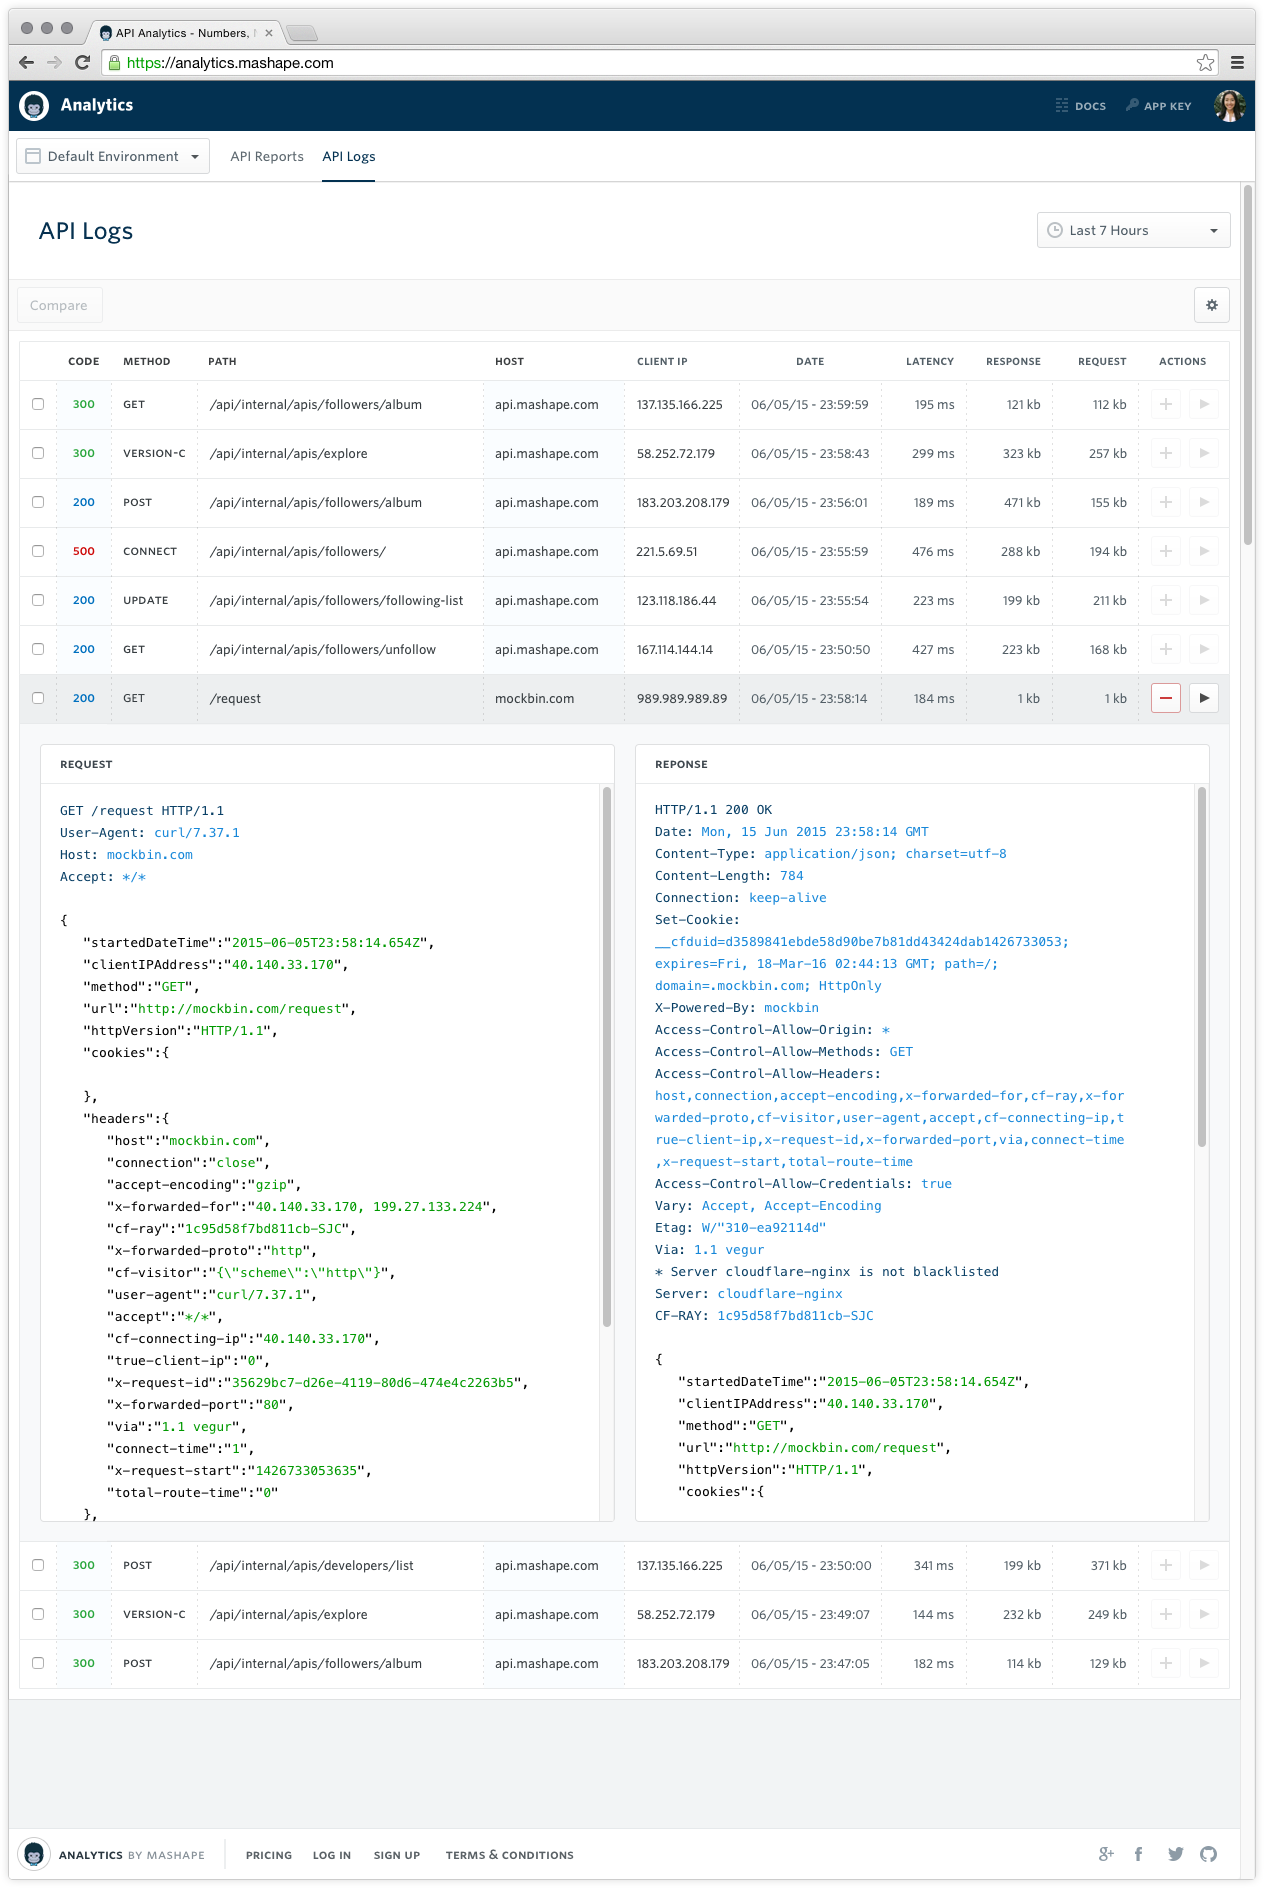Expand the followers/unfollow row details
Image resolution: width=1264 pixels, height=1888 pixels.
[x=1166, y=649]
